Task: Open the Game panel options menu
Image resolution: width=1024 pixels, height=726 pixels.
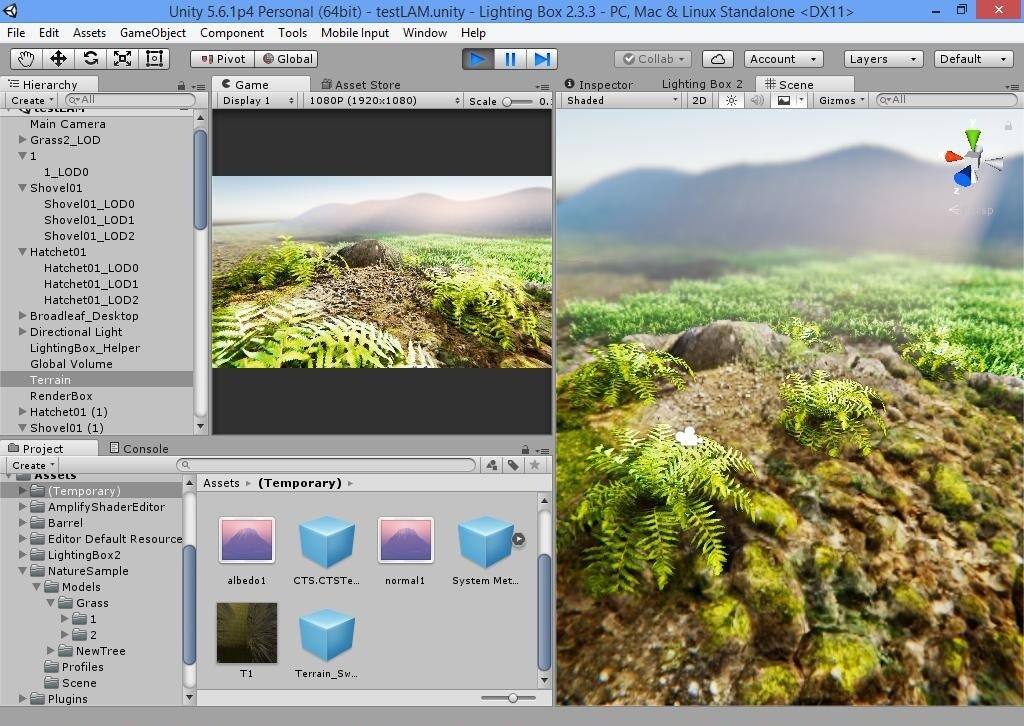Action: [543, 86]
